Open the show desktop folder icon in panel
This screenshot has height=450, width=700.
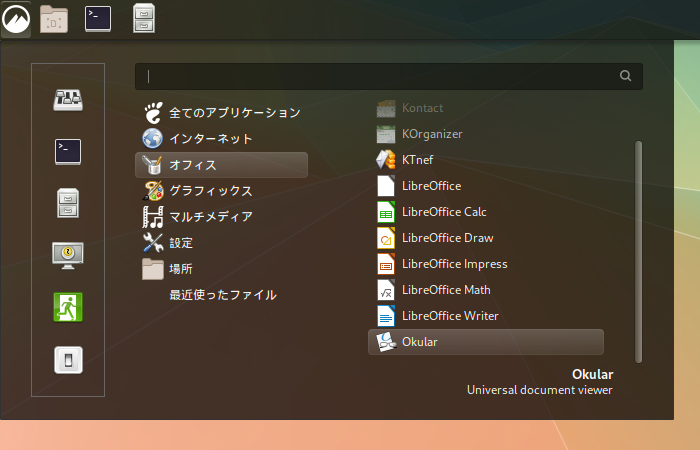(x=54, y=19)
